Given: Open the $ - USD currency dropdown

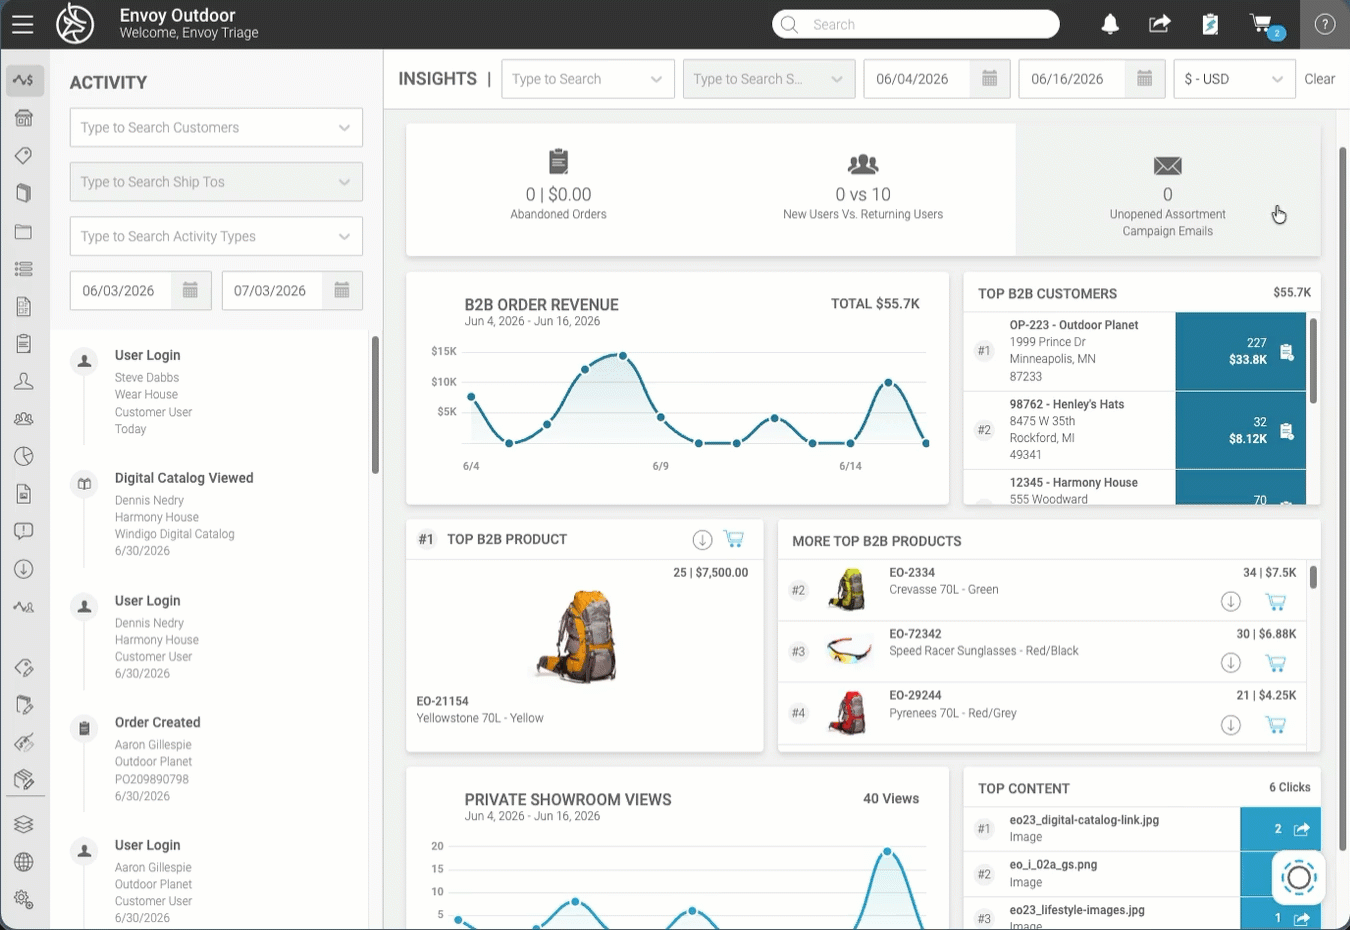Looking at the screenshot, I should click(1234, 79).
